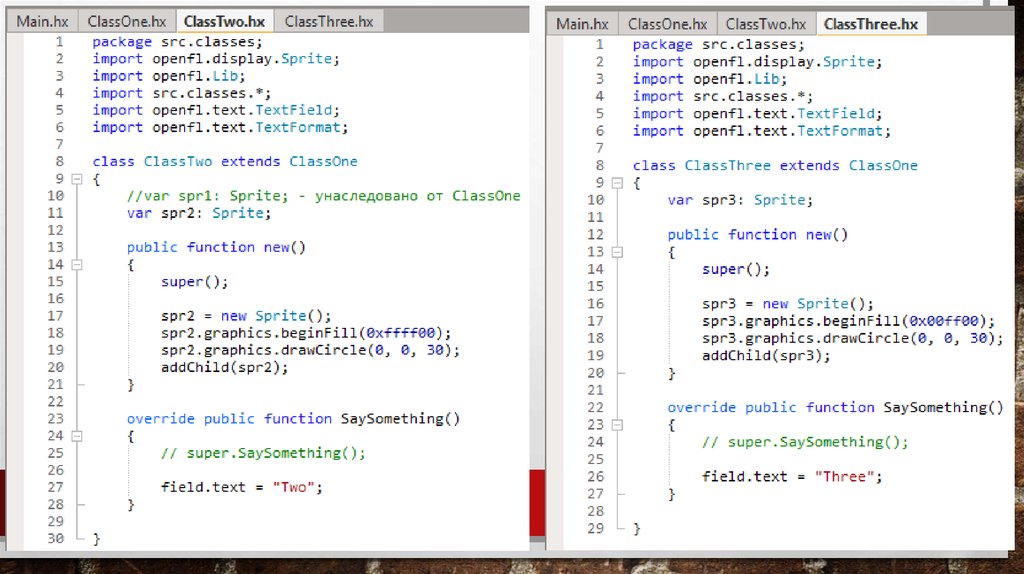Open ClassOne.hx tab in left pane

126,21
